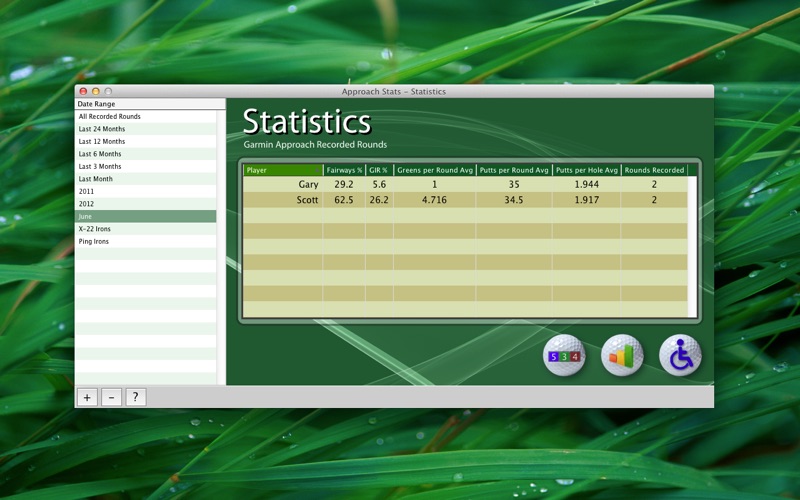Select Last Month range
The height and width of the screenshot is (500, 800).
pyautogui.click(x=145, y=179)
